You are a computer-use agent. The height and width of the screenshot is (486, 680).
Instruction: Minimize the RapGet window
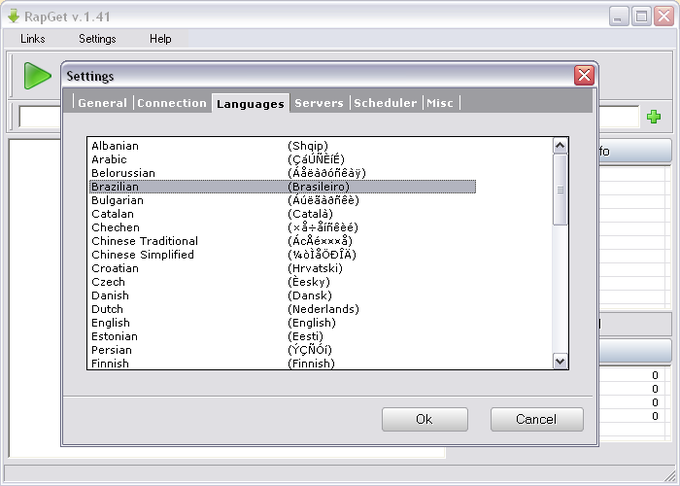point(619,16)
